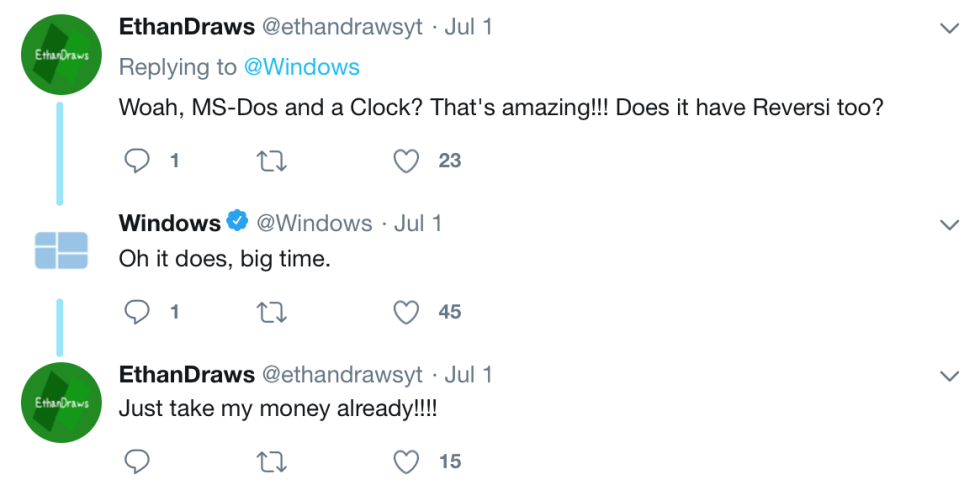The image size is (980, 490).
Task: Open the Jul 1 timestamp on Windows tweet
Action: (418, 223)
